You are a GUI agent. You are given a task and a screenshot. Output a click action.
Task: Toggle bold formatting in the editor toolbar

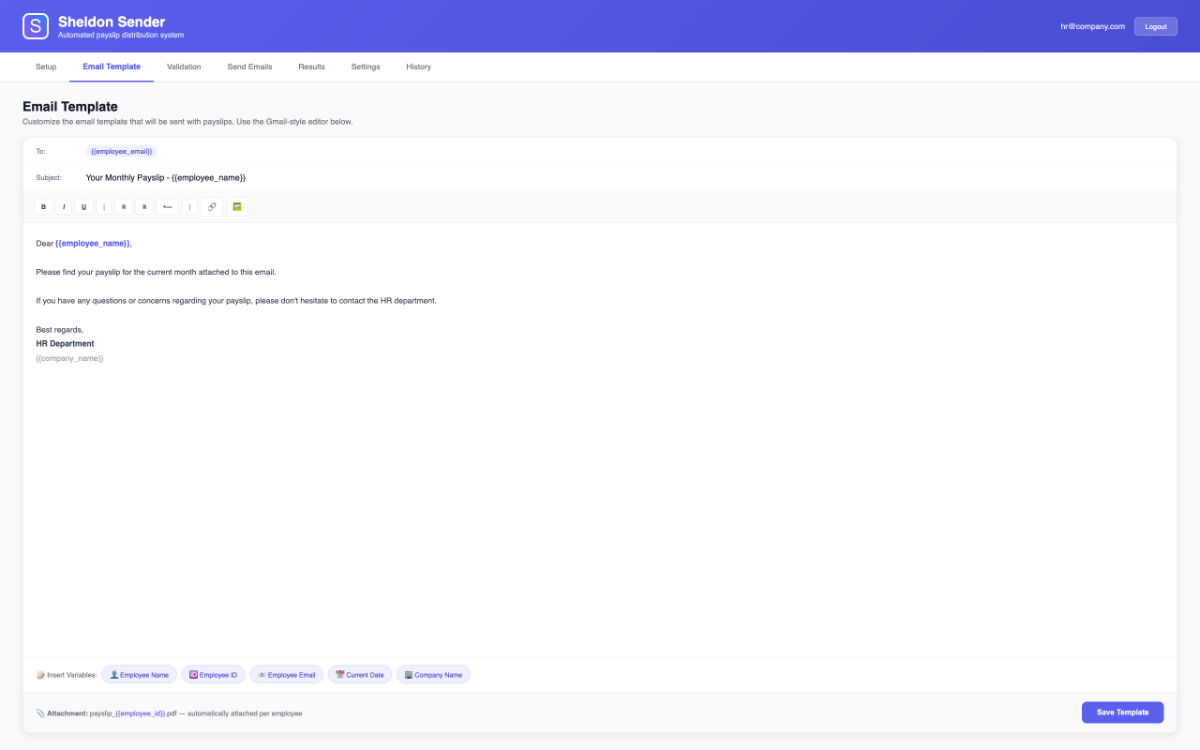click(43, 206)
